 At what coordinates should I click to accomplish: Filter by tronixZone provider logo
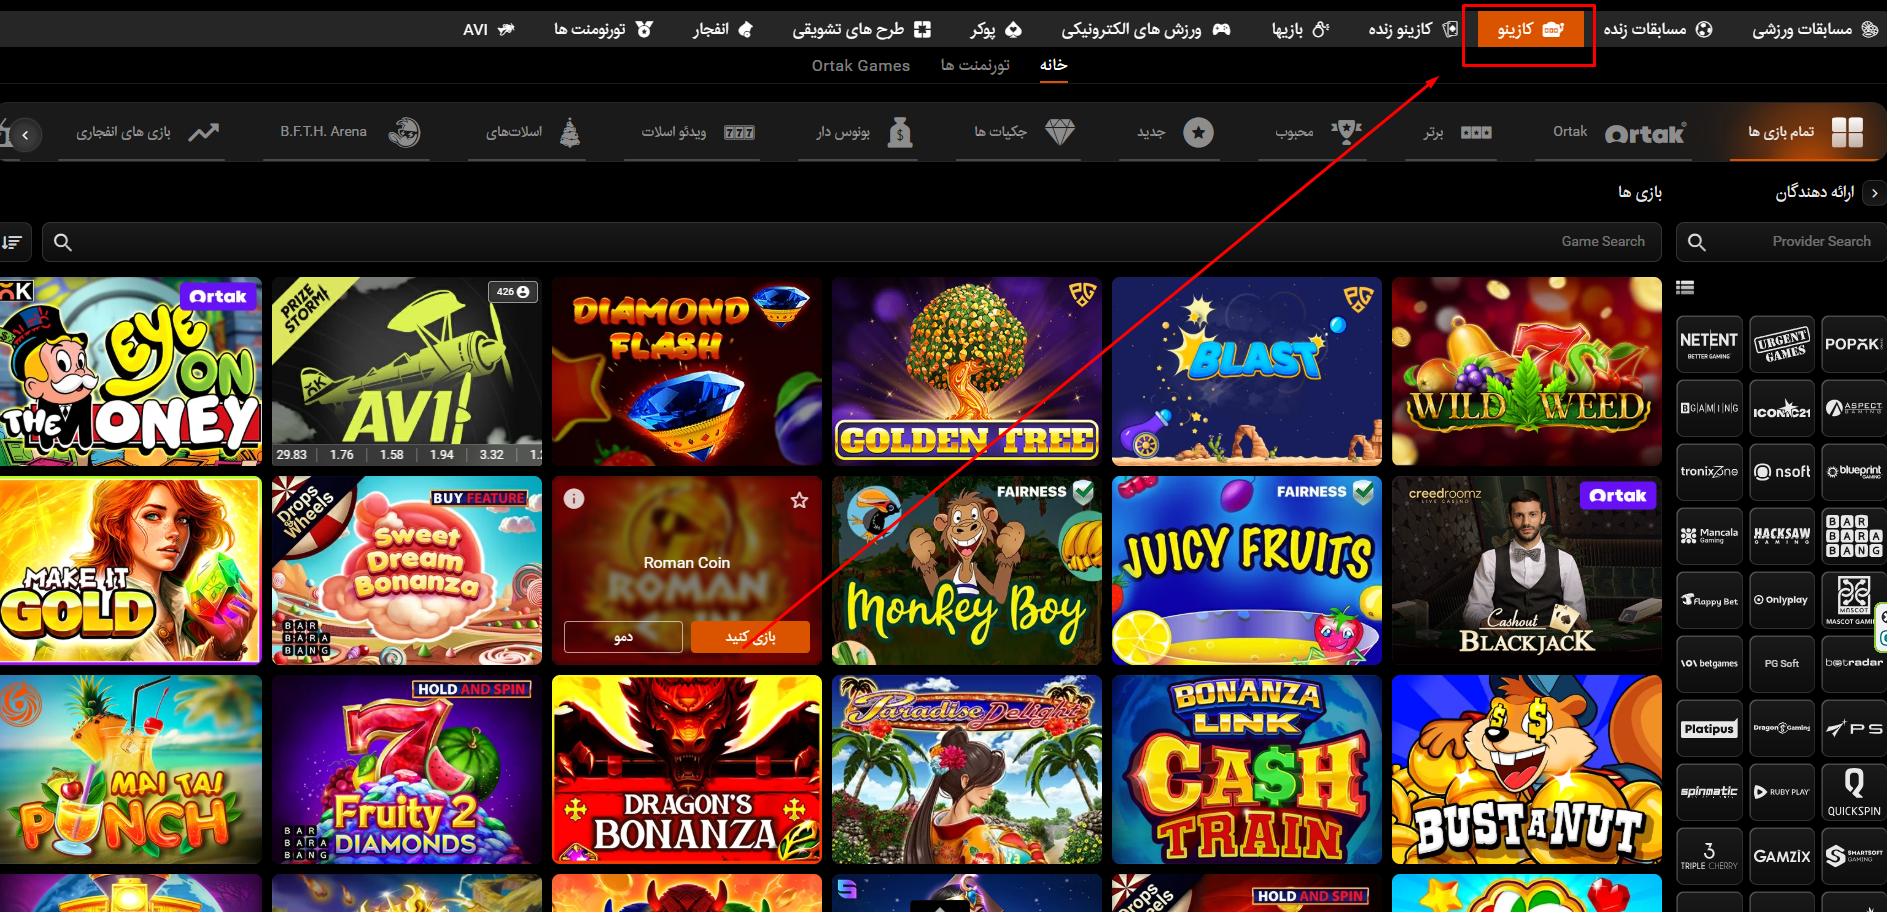point(1709,472)
